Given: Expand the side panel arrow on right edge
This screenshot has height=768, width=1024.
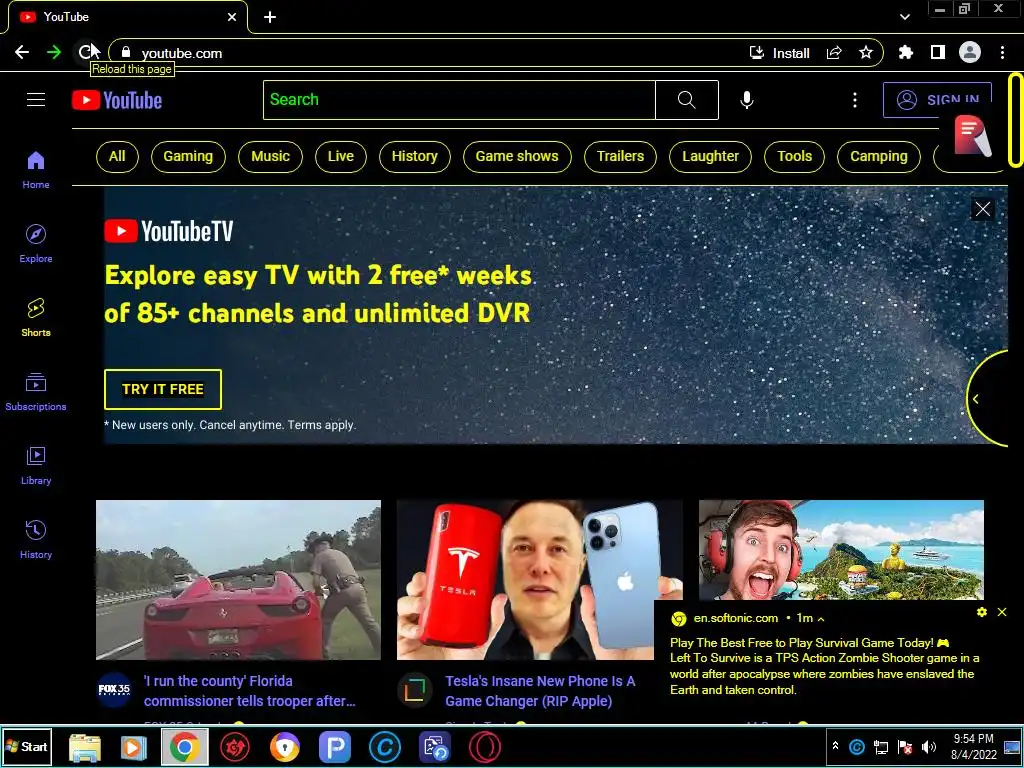Looking at the screenshot, I should click(x=976, y=399).
